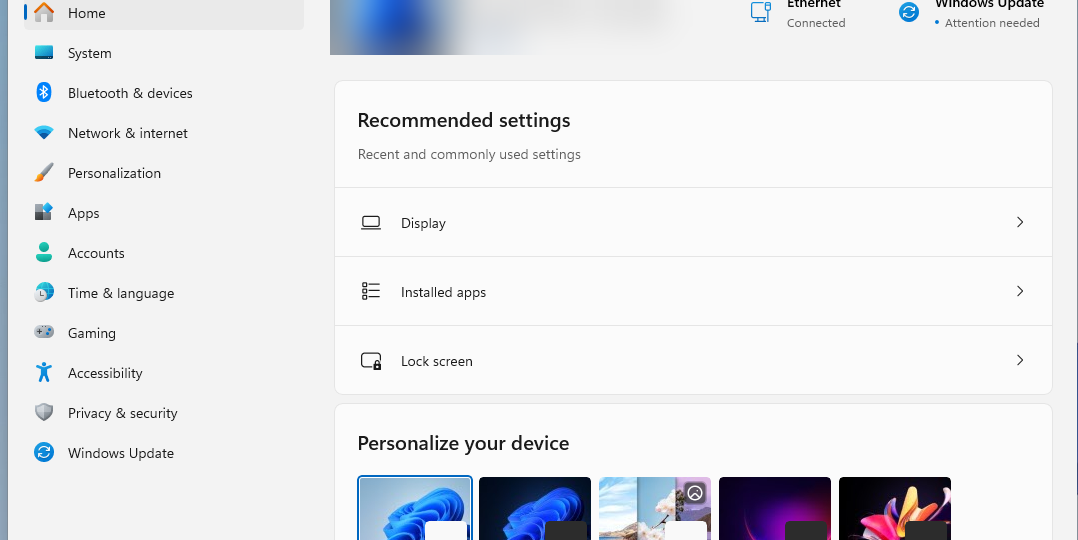Screen dimensions: 1078x540
Task: Click the Privacy & security shield icon
Action: click(x=44, y=412)
